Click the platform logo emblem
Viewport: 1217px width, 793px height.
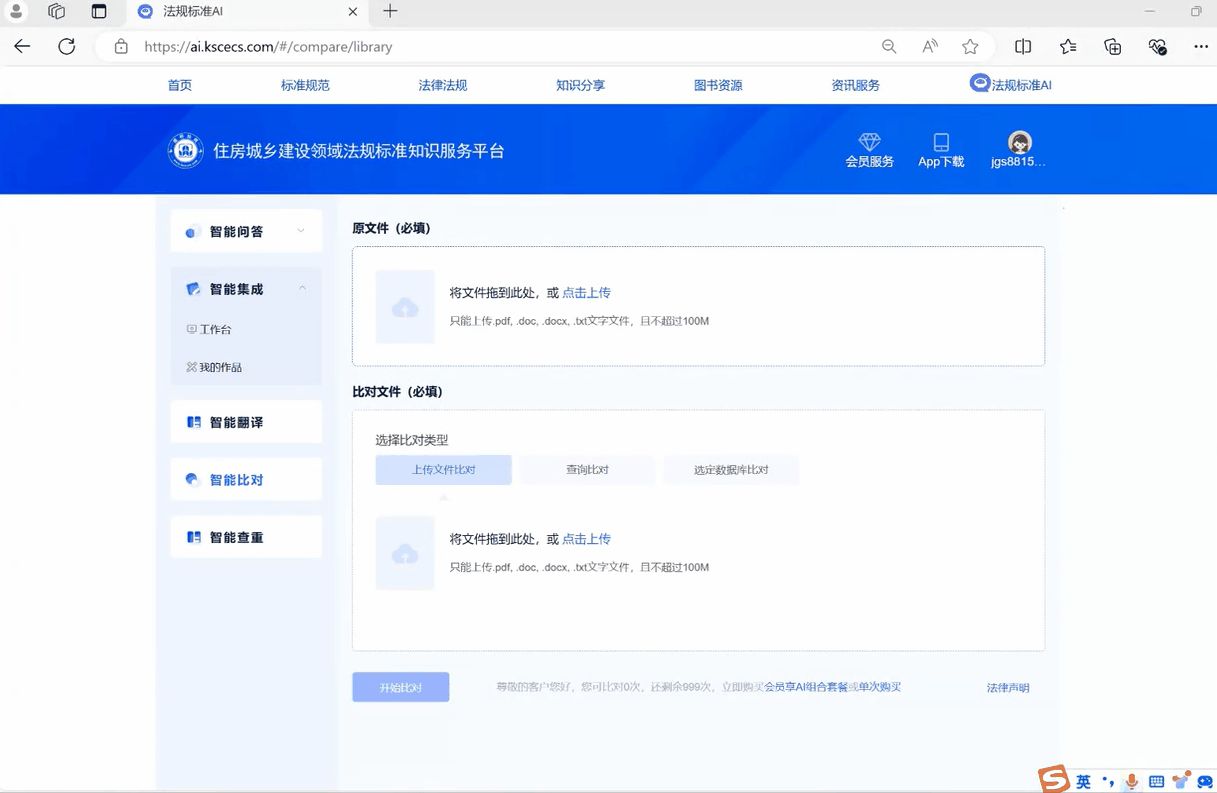pyautogui.click(x=186, y=151)
